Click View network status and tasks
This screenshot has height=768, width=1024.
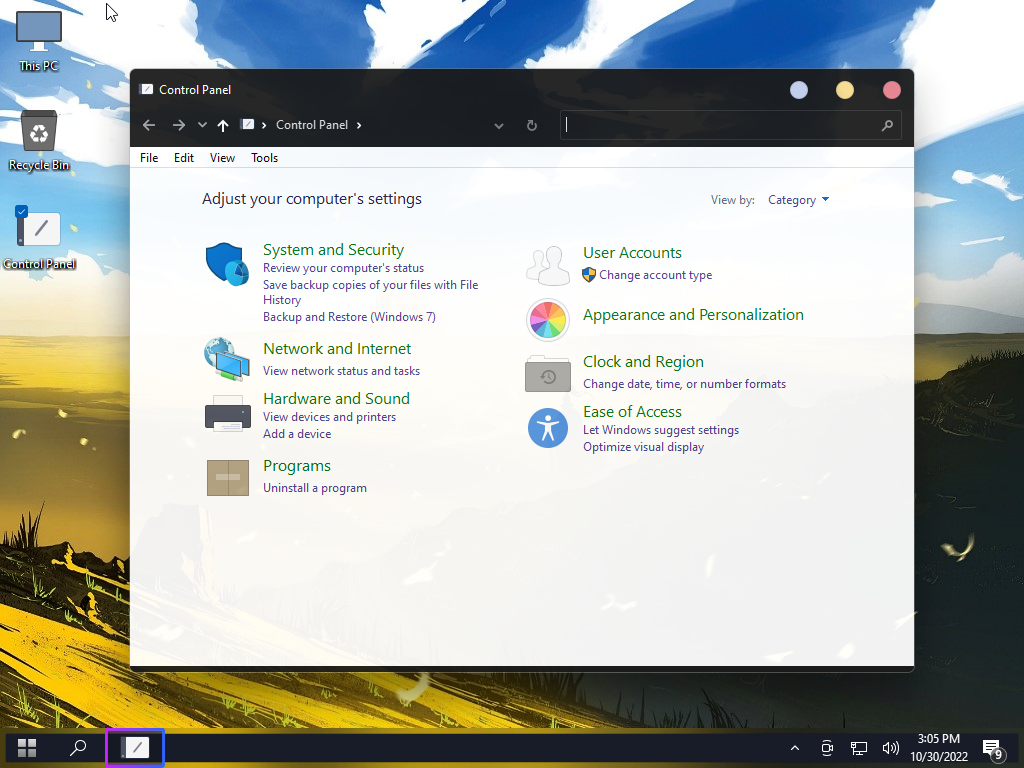[x=342, y=370]
